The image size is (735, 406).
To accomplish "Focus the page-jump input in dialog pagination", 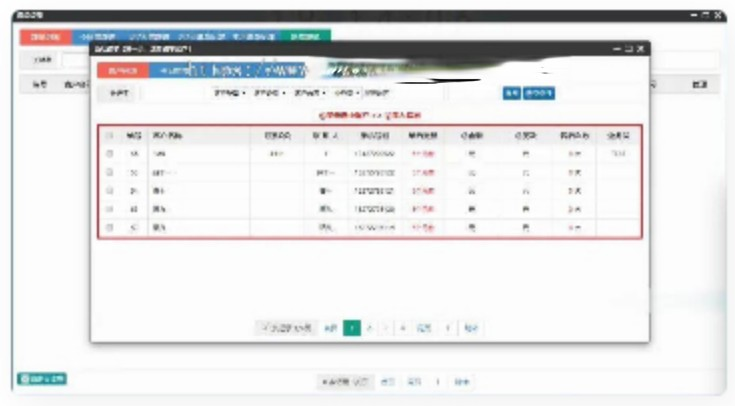I will 448,328.
